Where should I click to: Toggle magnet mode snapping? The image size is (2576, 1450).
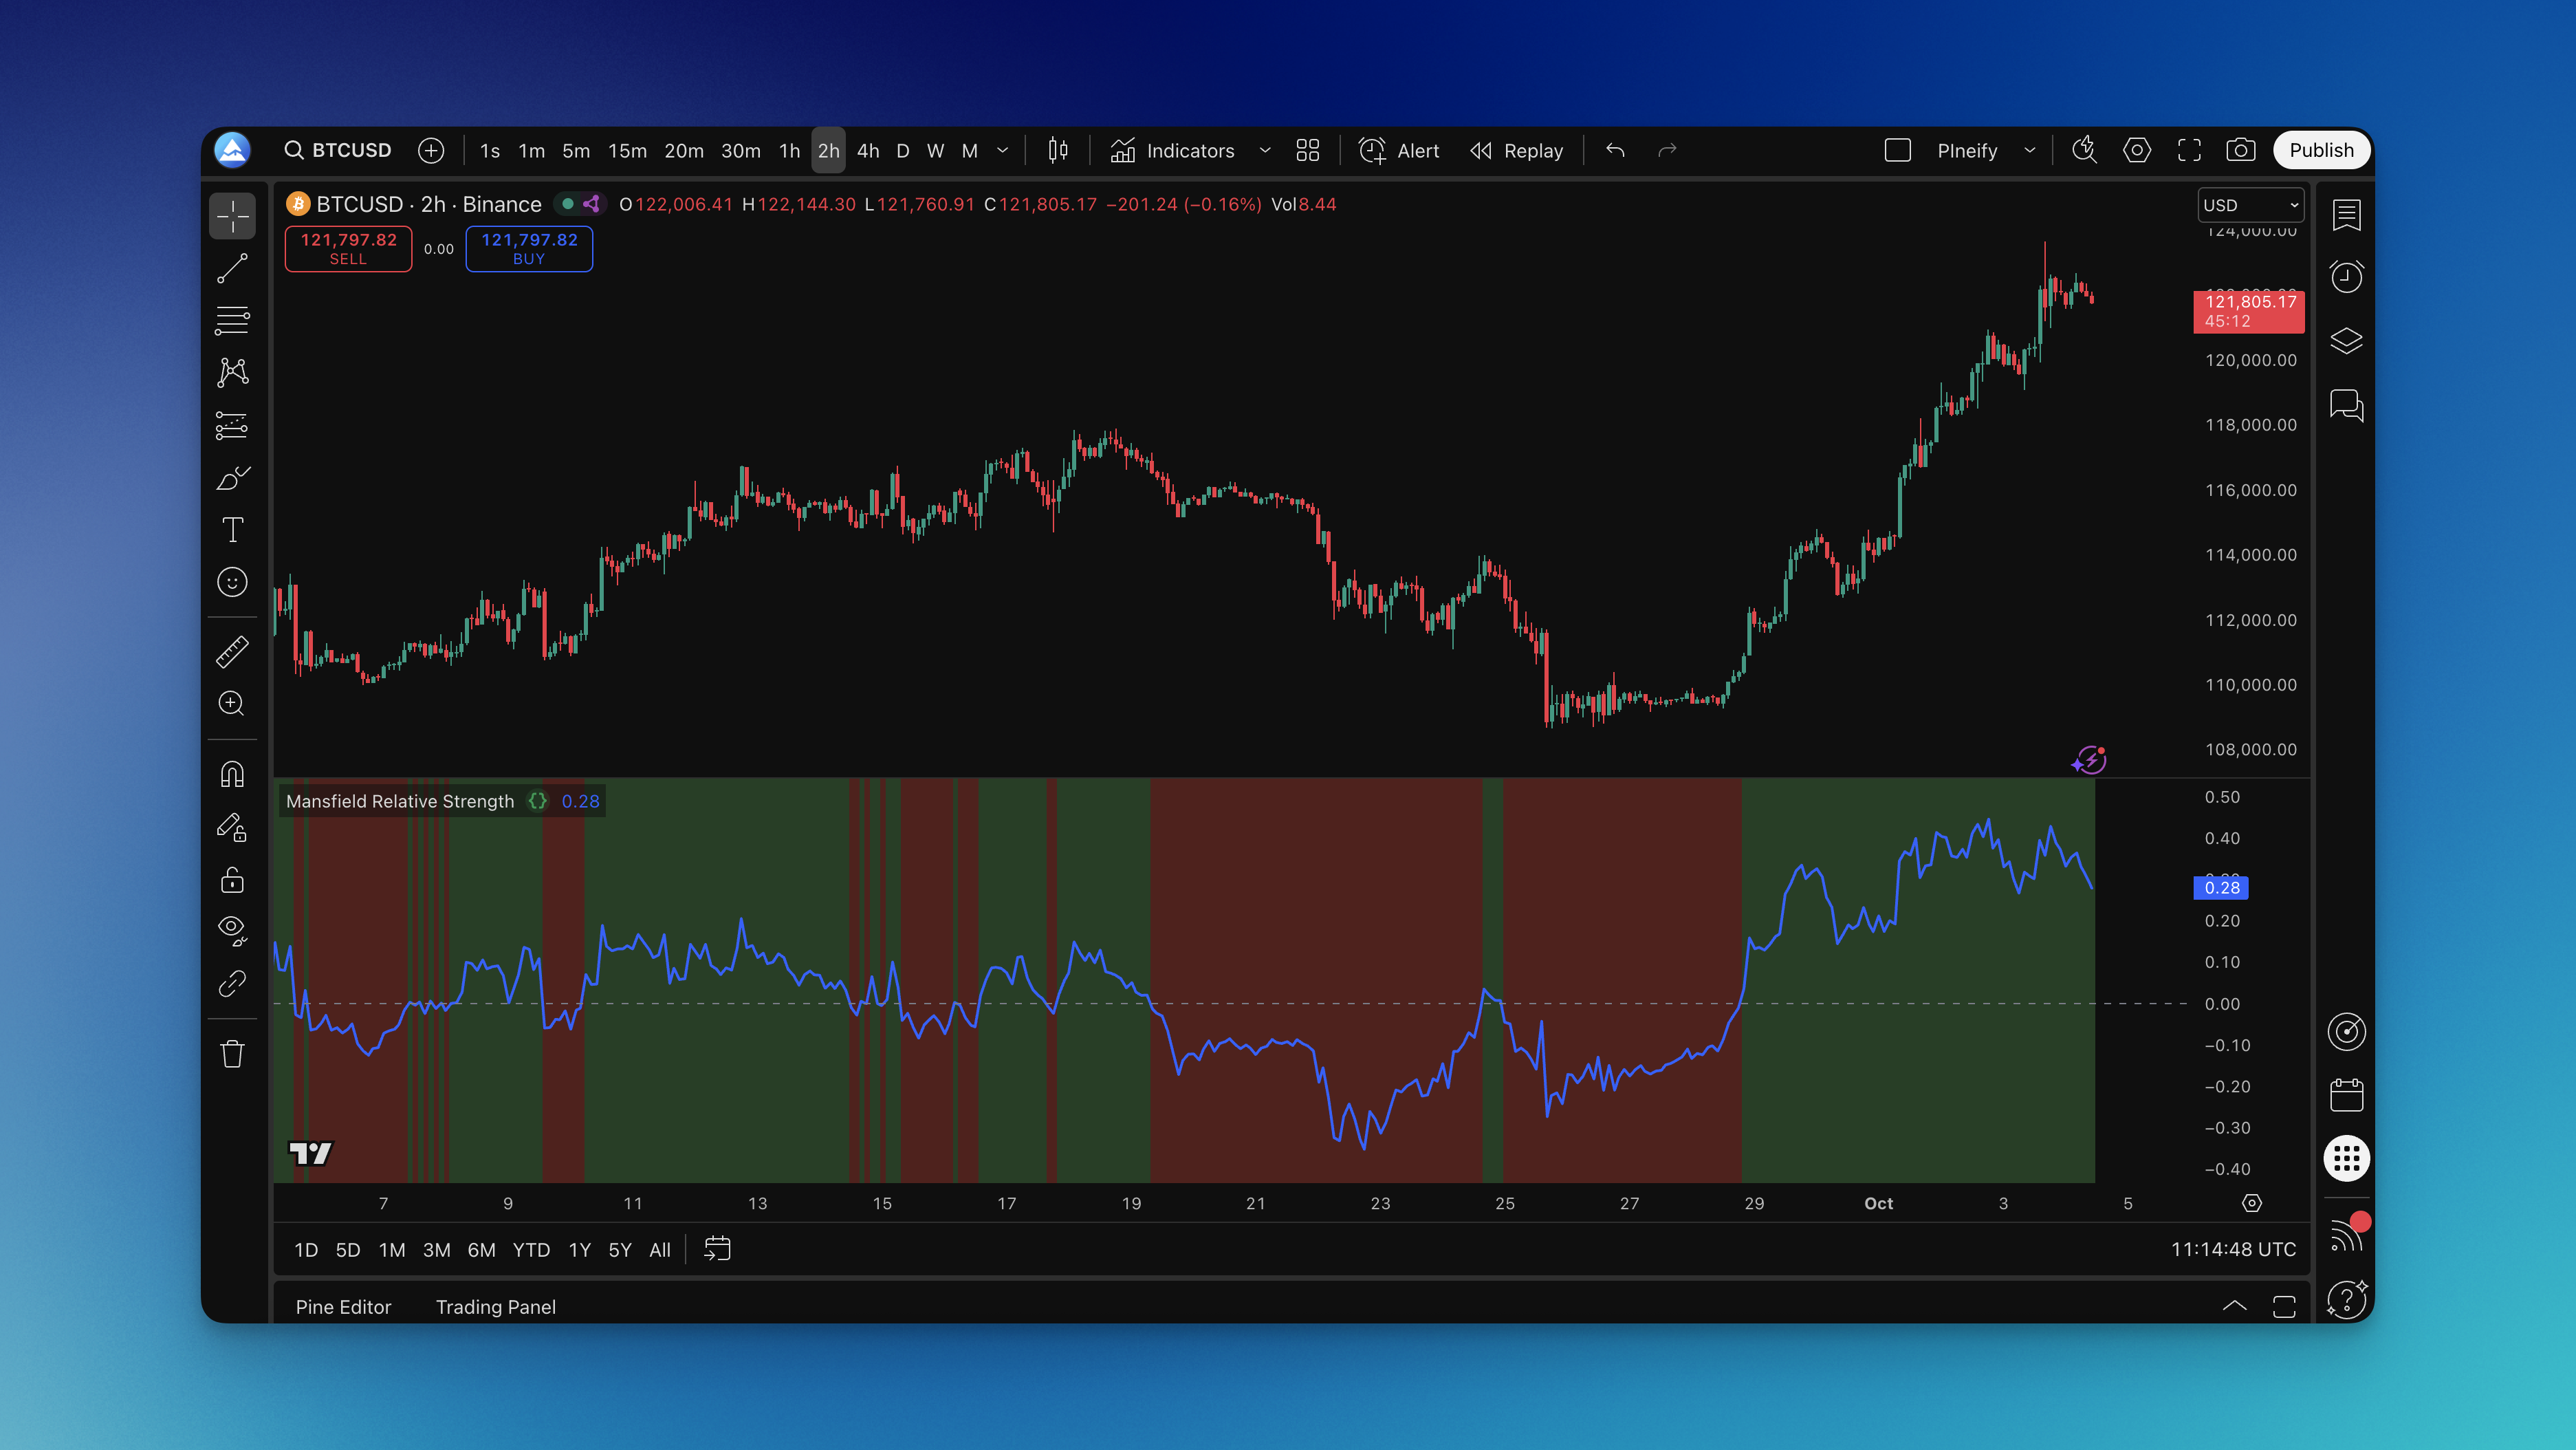click(232, 775)
